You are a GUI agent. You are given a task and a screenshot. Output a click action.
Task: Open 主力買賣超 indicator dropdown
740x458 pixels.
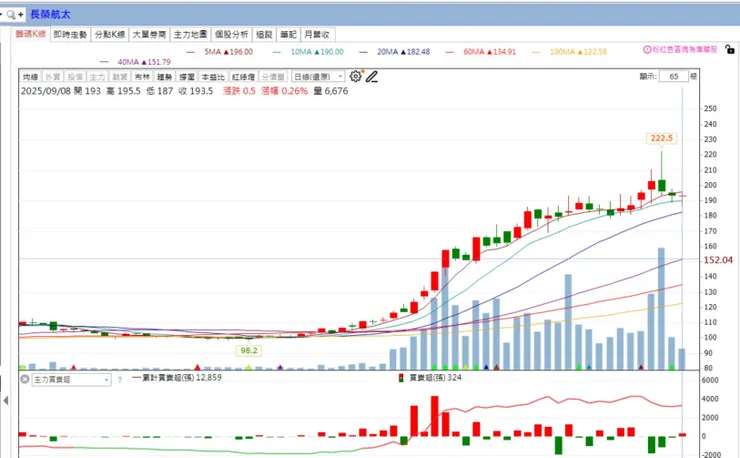(x=71, y=380)
